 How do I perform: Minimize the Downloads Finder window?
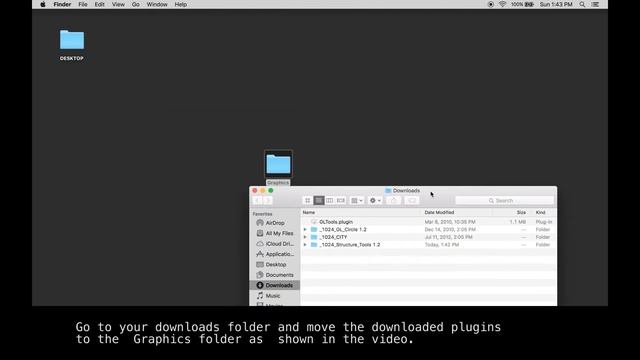click(x=263, y=191)
